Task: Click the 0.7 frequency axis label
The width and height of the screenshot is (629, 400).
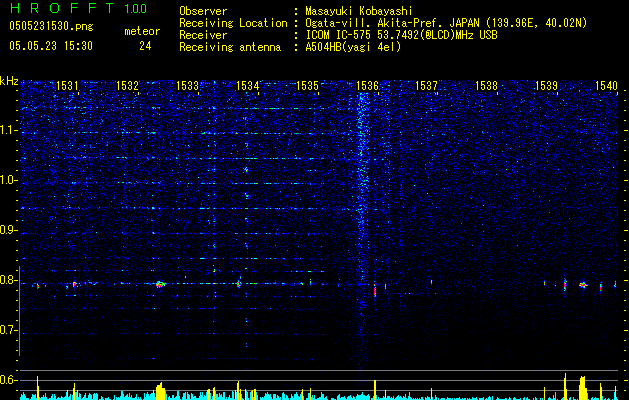Action: (9, 330)
